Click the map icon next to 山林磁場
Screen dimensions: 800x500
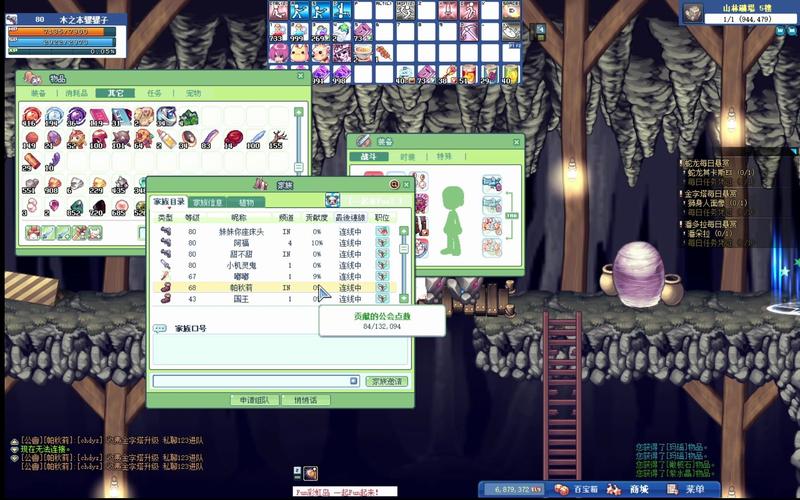coord(692,13)
